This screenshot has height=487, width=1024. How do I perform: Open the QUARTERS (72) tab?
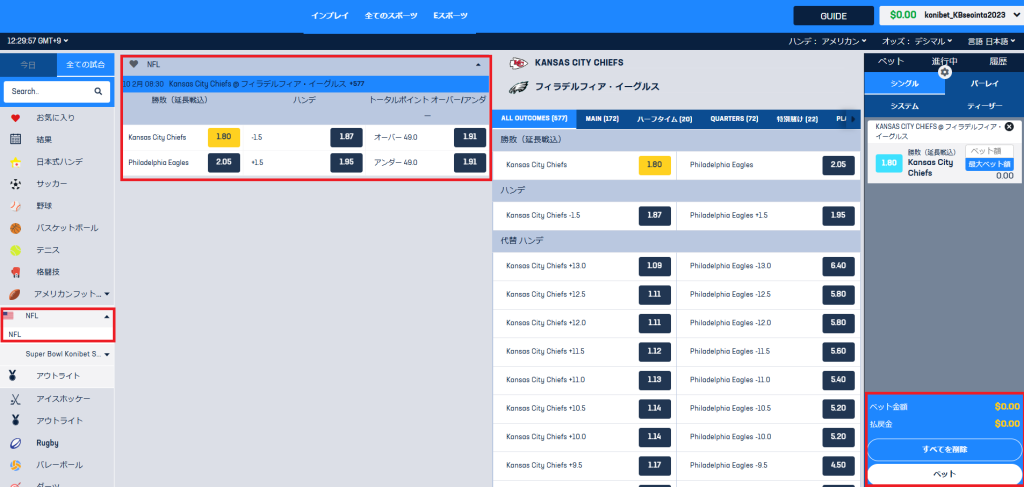pos(734,119)
